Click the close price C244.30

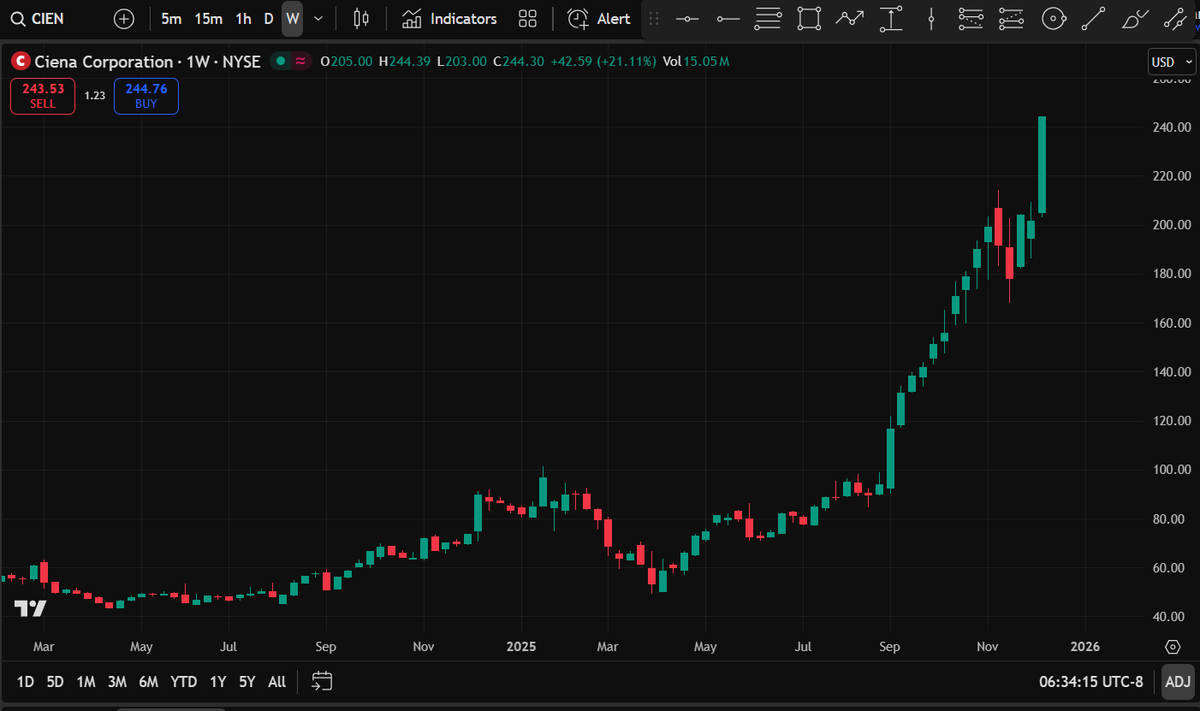coord(518,62)
